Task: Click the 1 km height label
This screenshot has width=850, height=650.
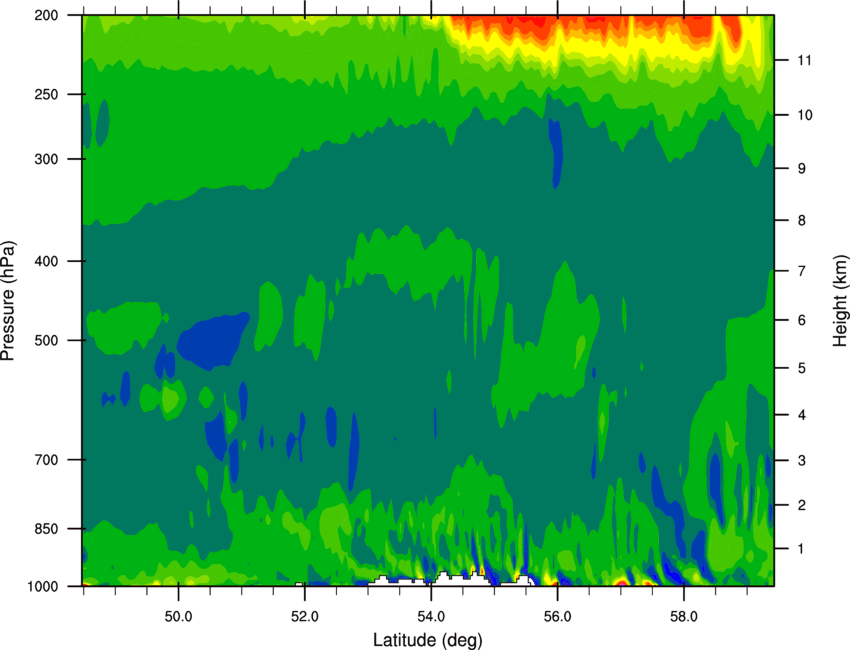Action: click(801, 549)
